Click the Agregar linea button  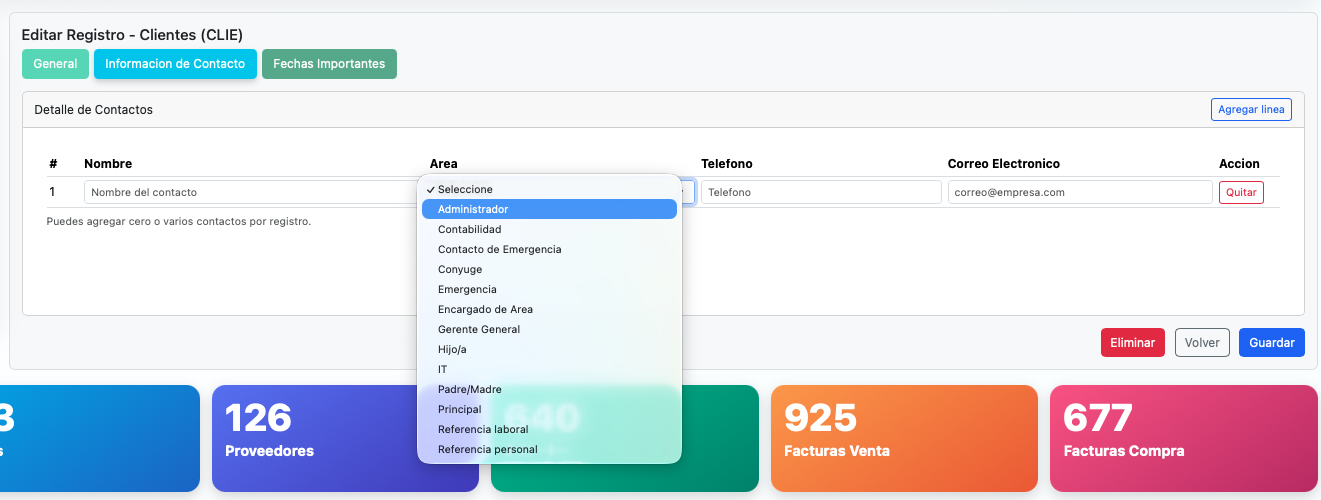click(1251, 109)
